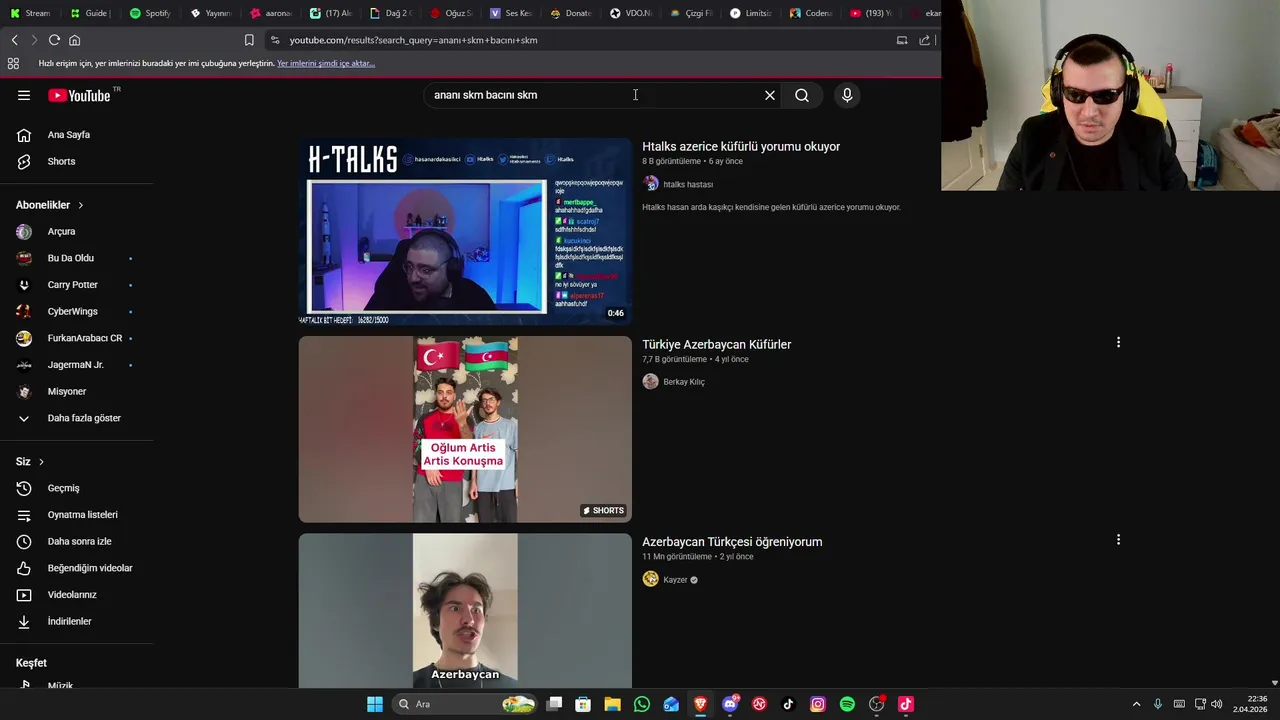This screenshot has height=720, width=1280.
Task: Jump down via the page scrollbar arrow
Action: (1274, 682)
